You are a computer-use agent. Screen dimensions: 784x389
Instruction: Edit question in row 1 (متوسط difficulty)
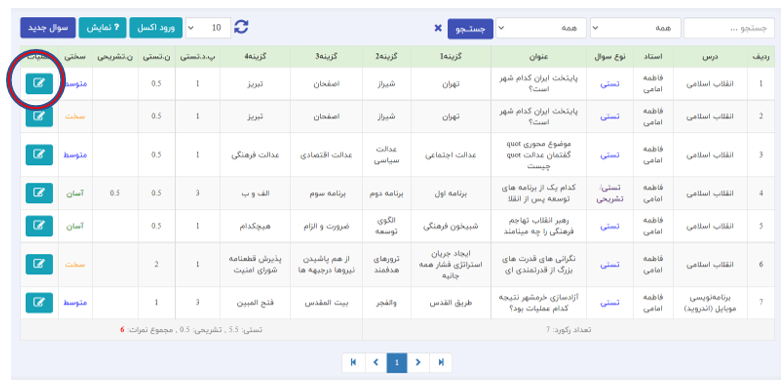(39, 84)
